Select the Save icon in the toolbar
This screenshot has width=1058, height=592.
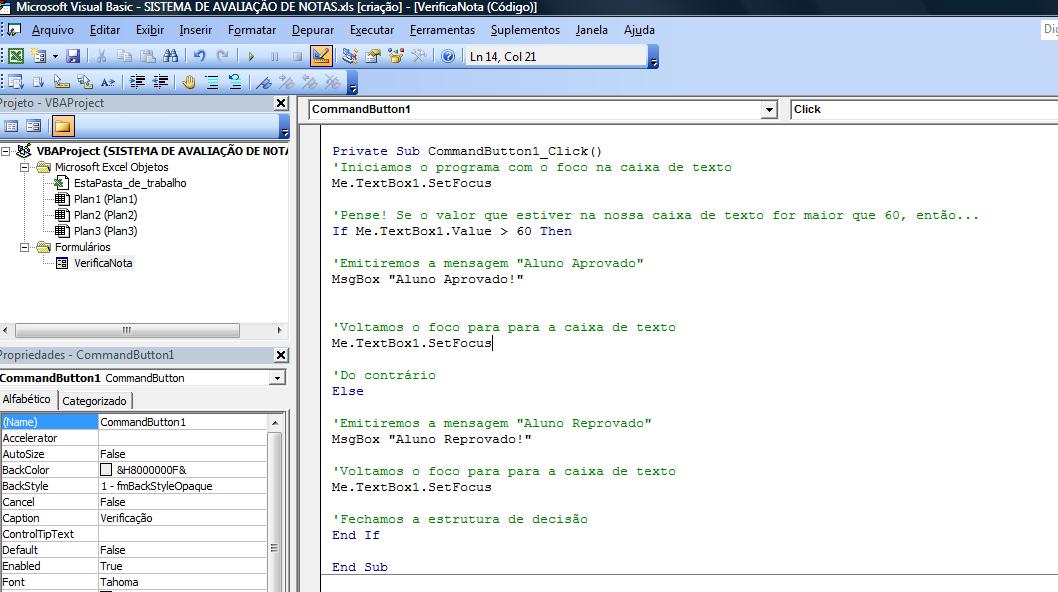pos(73,56)
